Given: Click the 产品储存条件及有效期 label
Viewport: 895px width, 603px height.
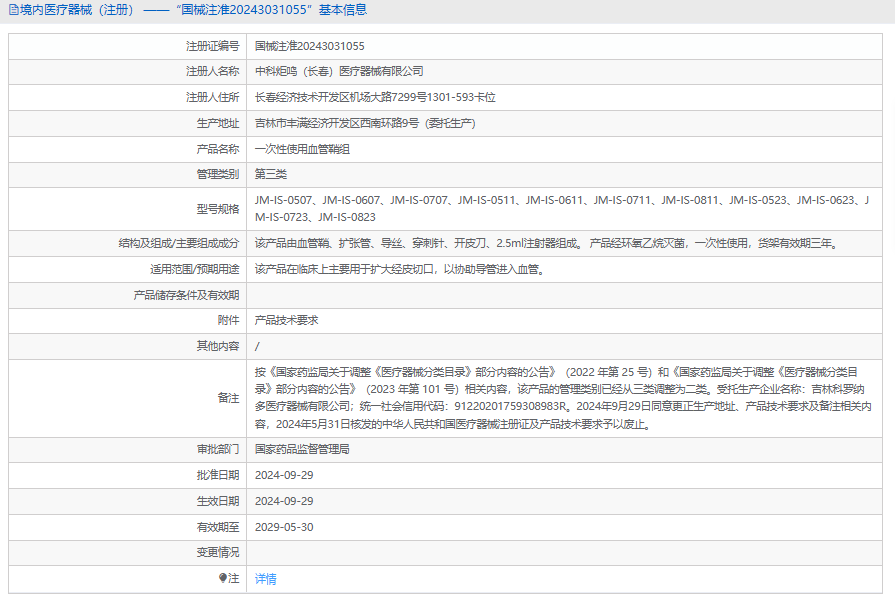Looking at the screenshot, I should click(x=186, y=295).
